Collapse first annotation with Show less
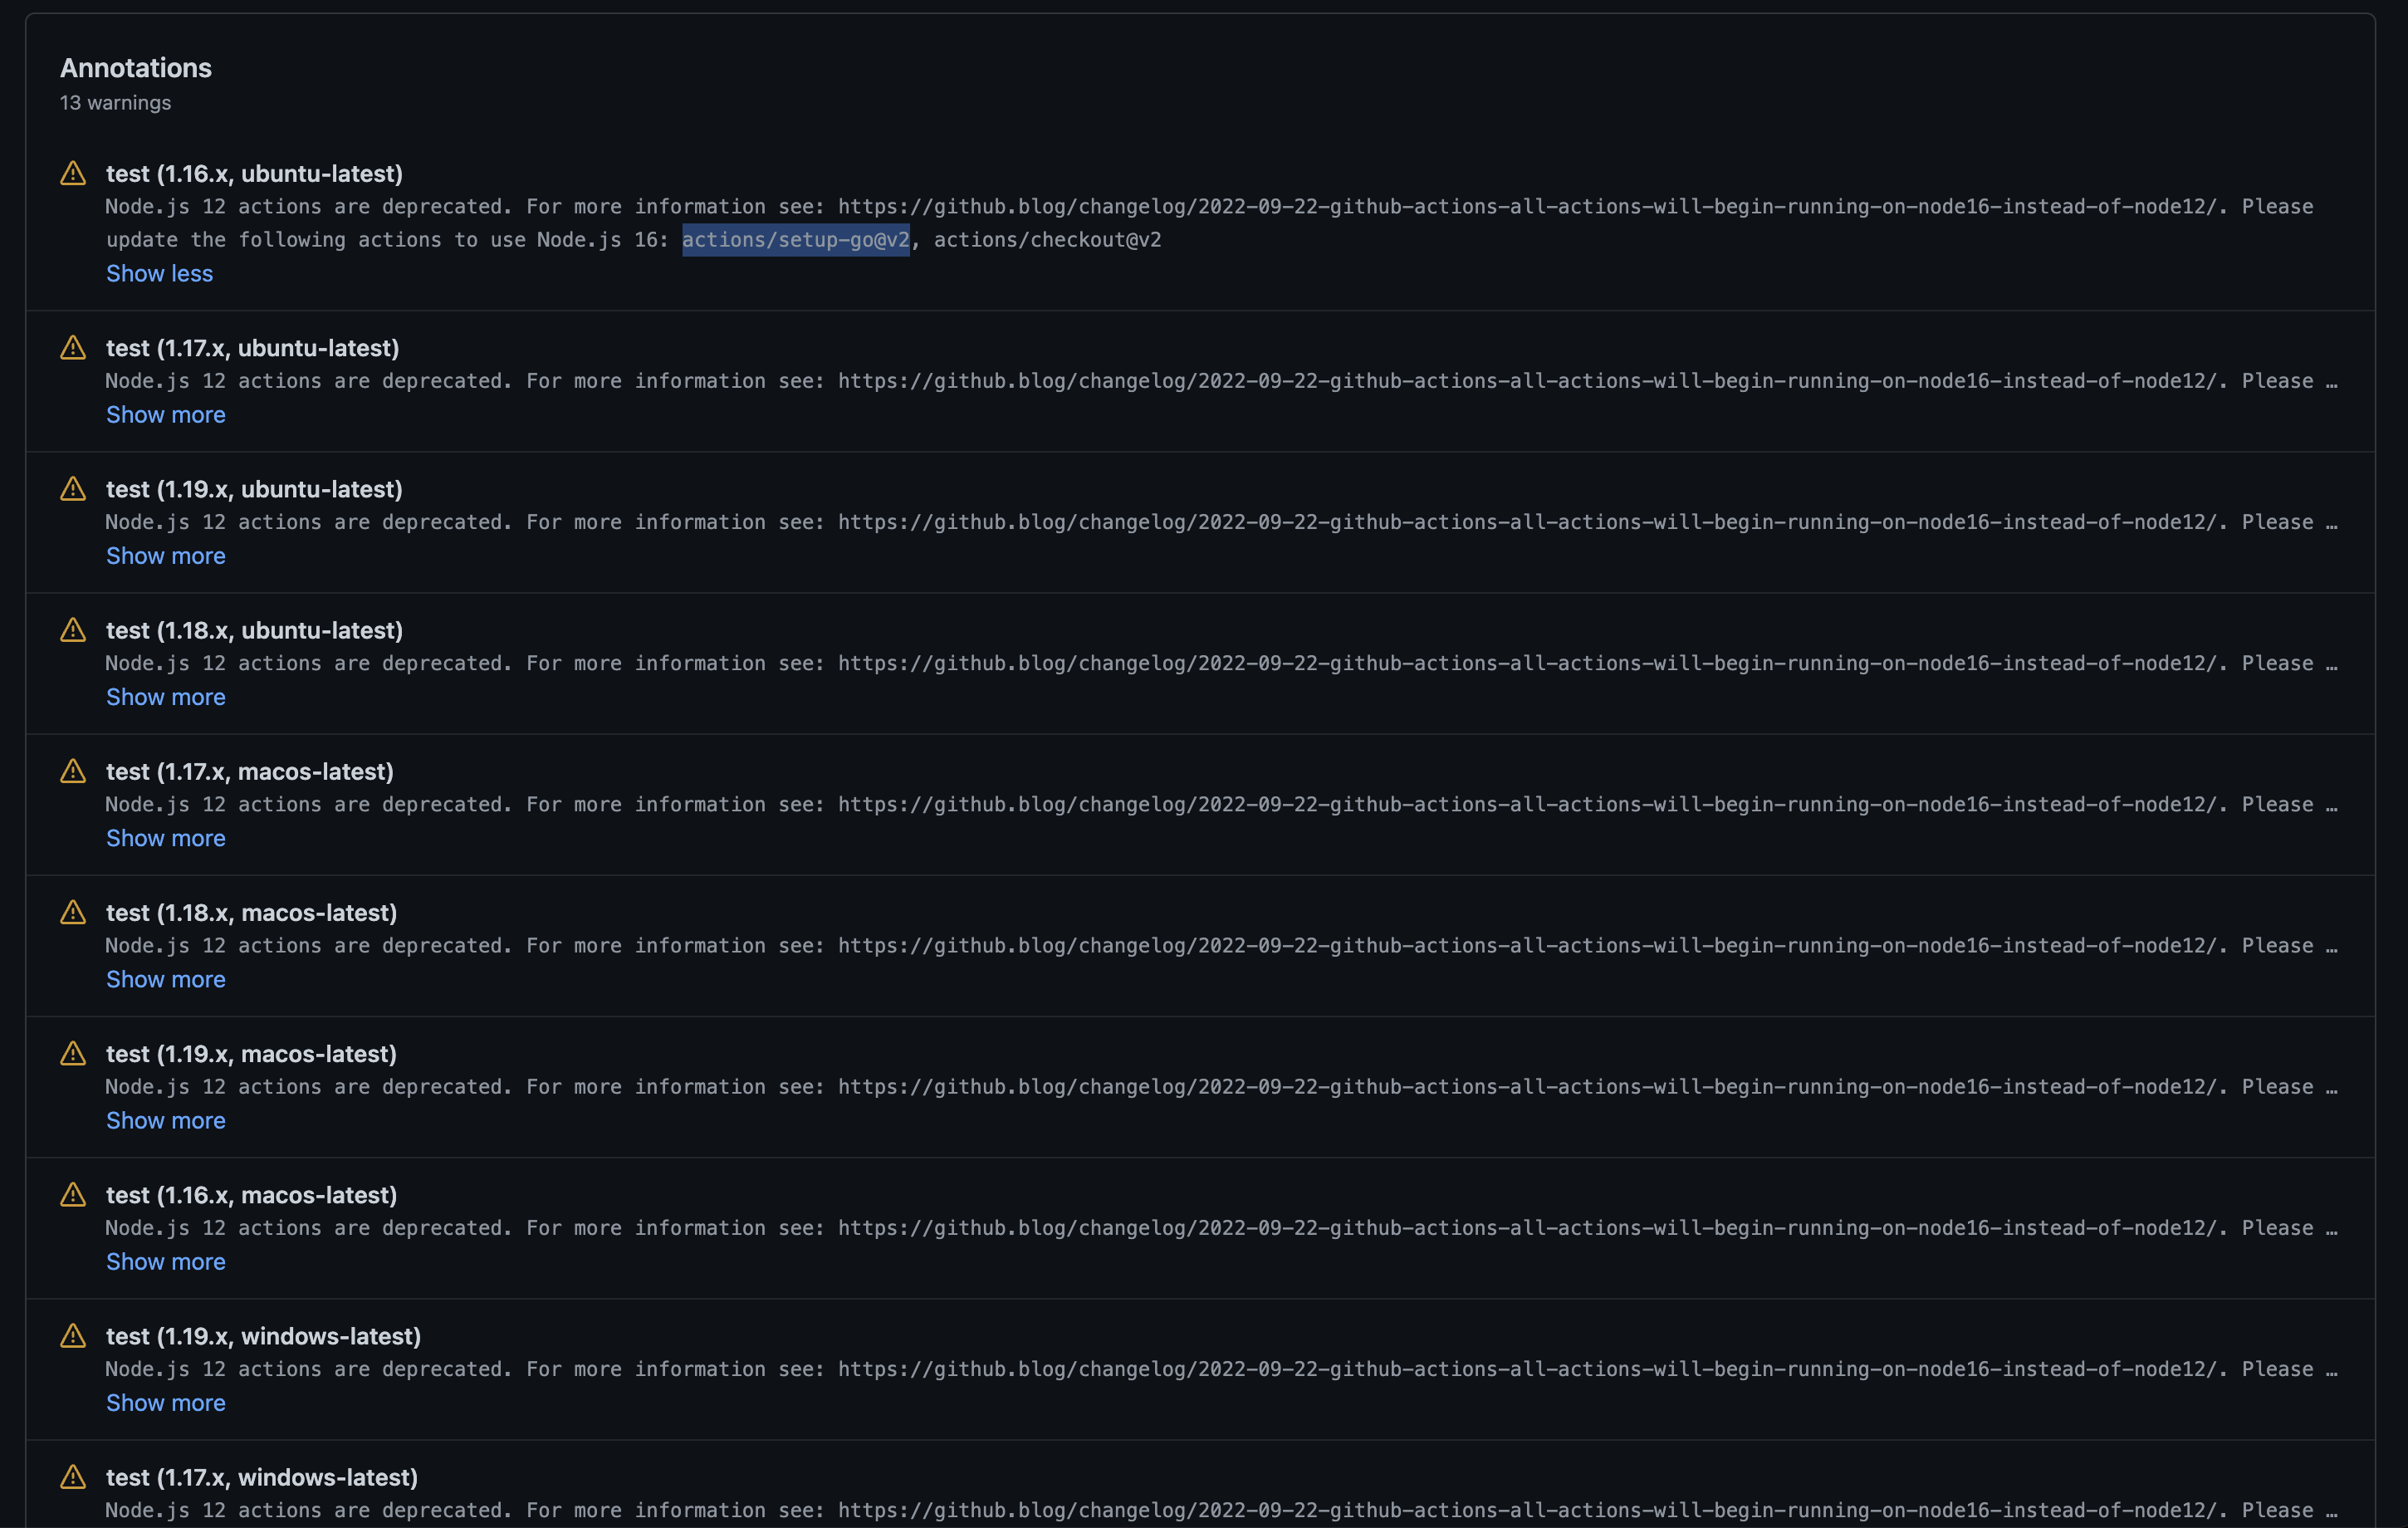Image resolution: width=2408 pixels, height=1528 pixels. (159, 273)
